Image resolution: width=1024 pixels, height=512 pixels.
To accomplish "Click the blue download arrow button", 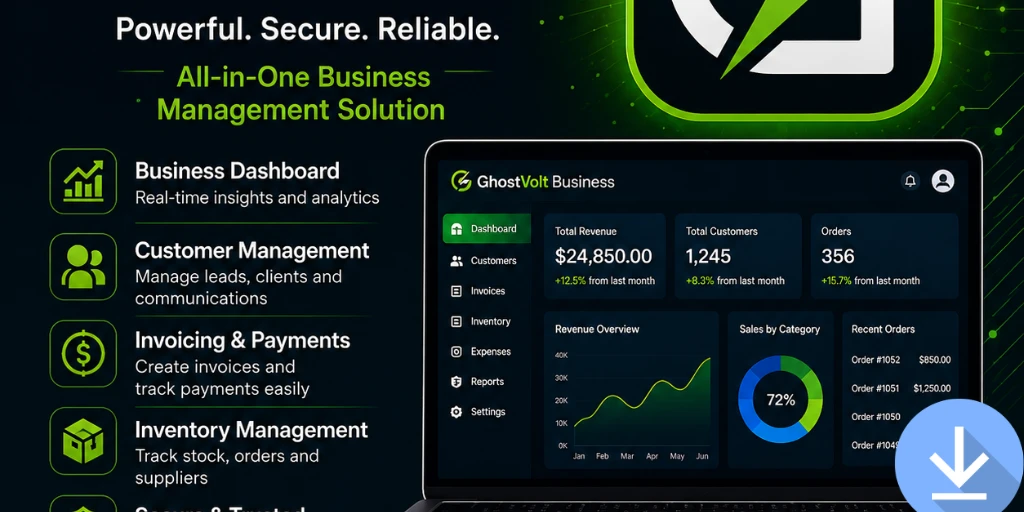I will pyautogui.click(x=959, y=457).
